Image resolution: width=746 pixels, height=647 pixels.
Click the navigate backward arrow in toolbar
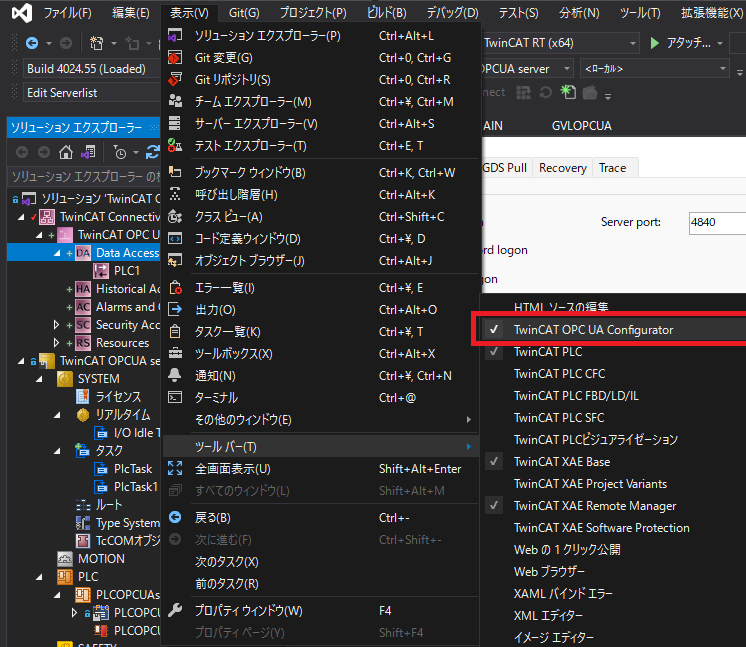pos(32,43)
